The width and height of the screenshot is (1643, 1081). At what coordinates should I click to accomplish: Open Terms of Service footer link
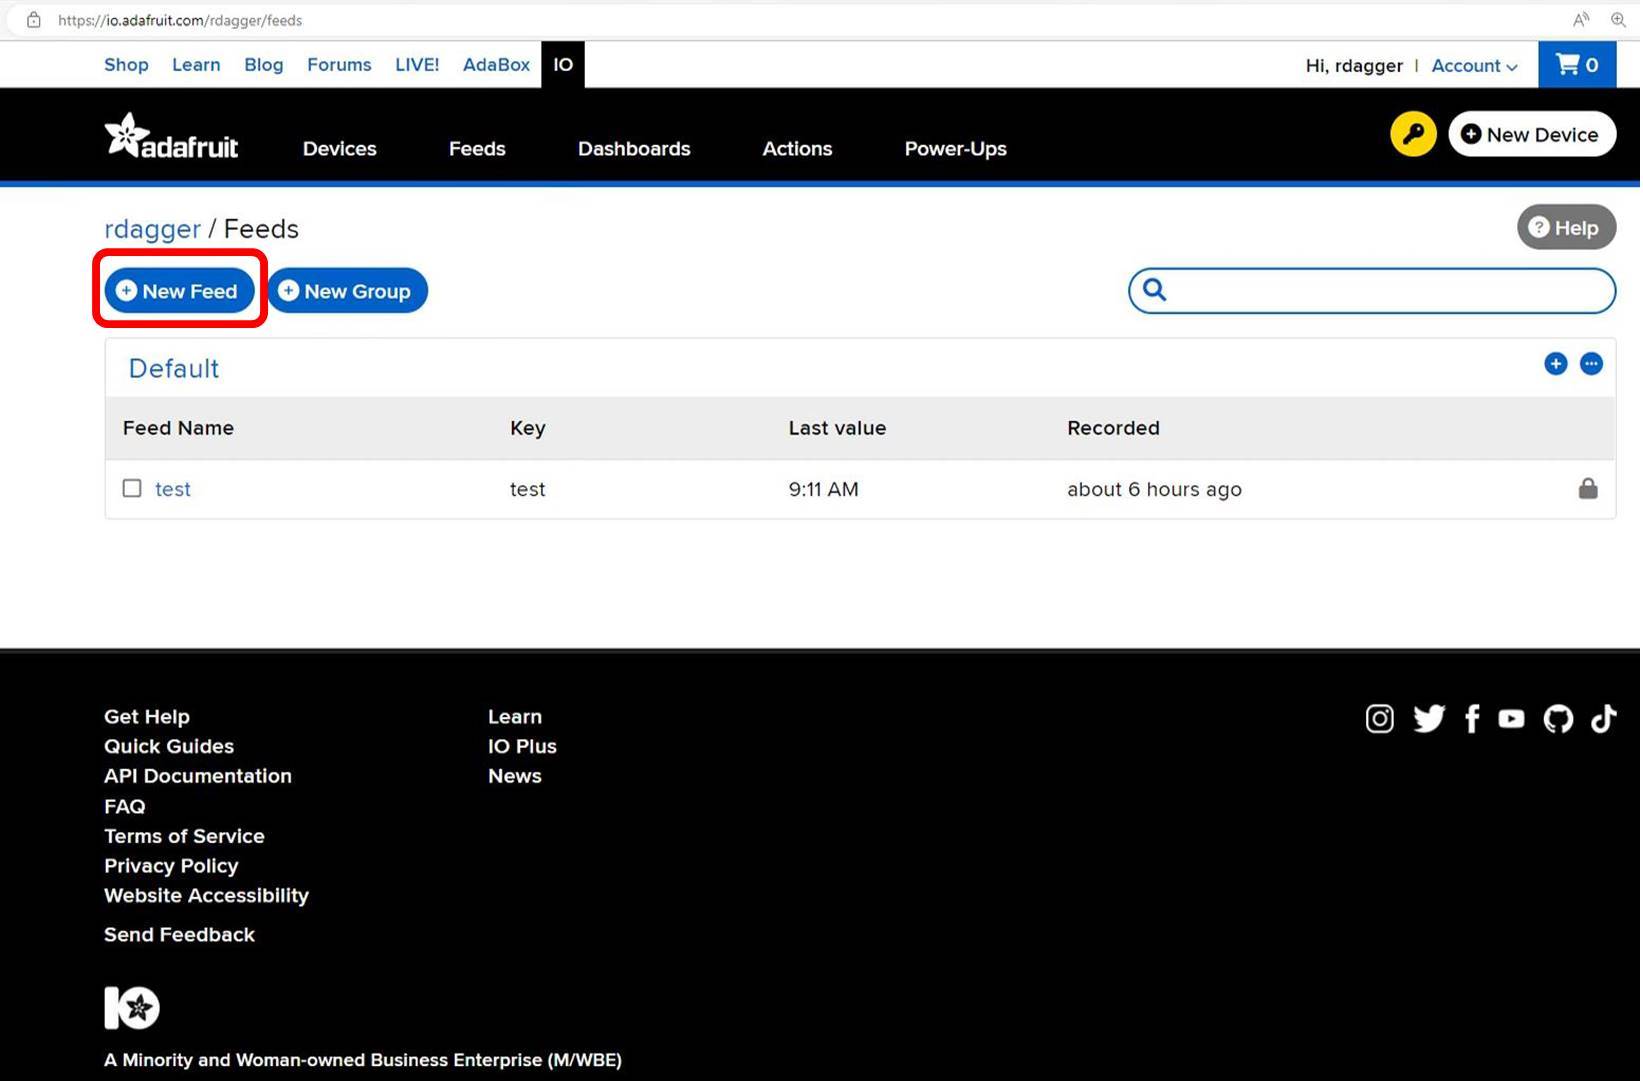pyautogui.click(x=185, y=837)
